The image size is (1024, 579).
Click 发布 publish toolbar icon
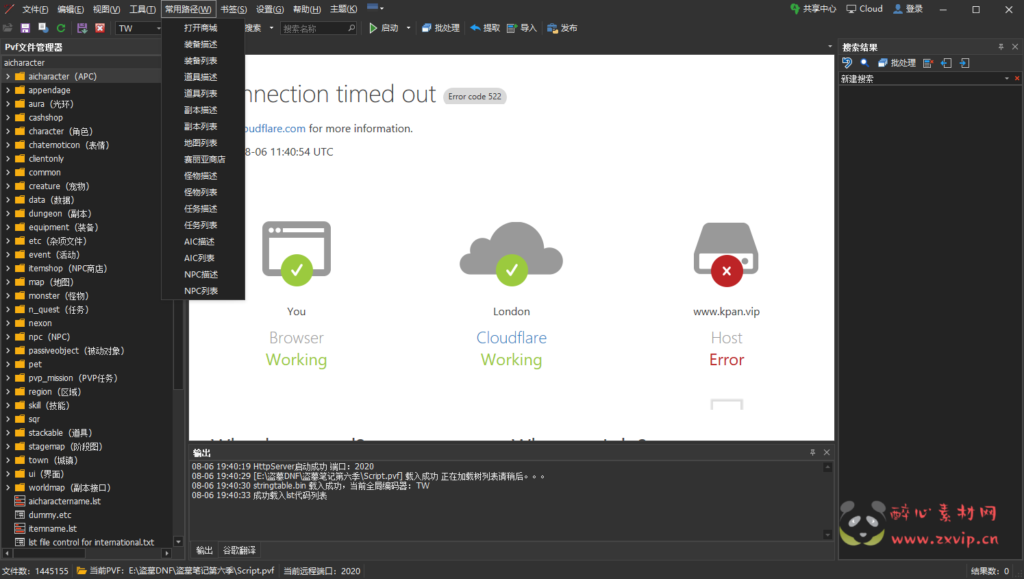561,28
